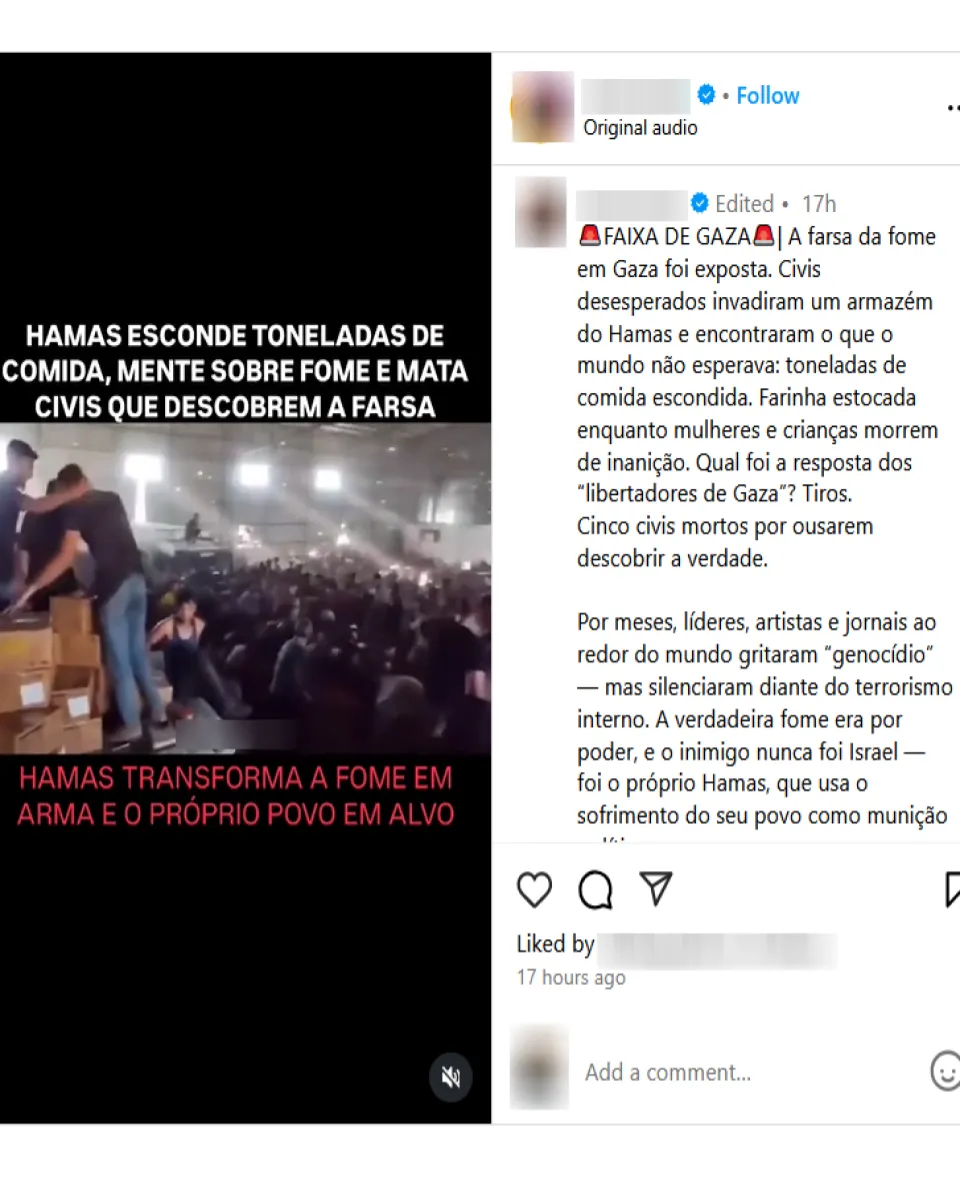Click your avatar beside comment box
This screenshot has width=960, height=1200.
(x=539, y=1067)
